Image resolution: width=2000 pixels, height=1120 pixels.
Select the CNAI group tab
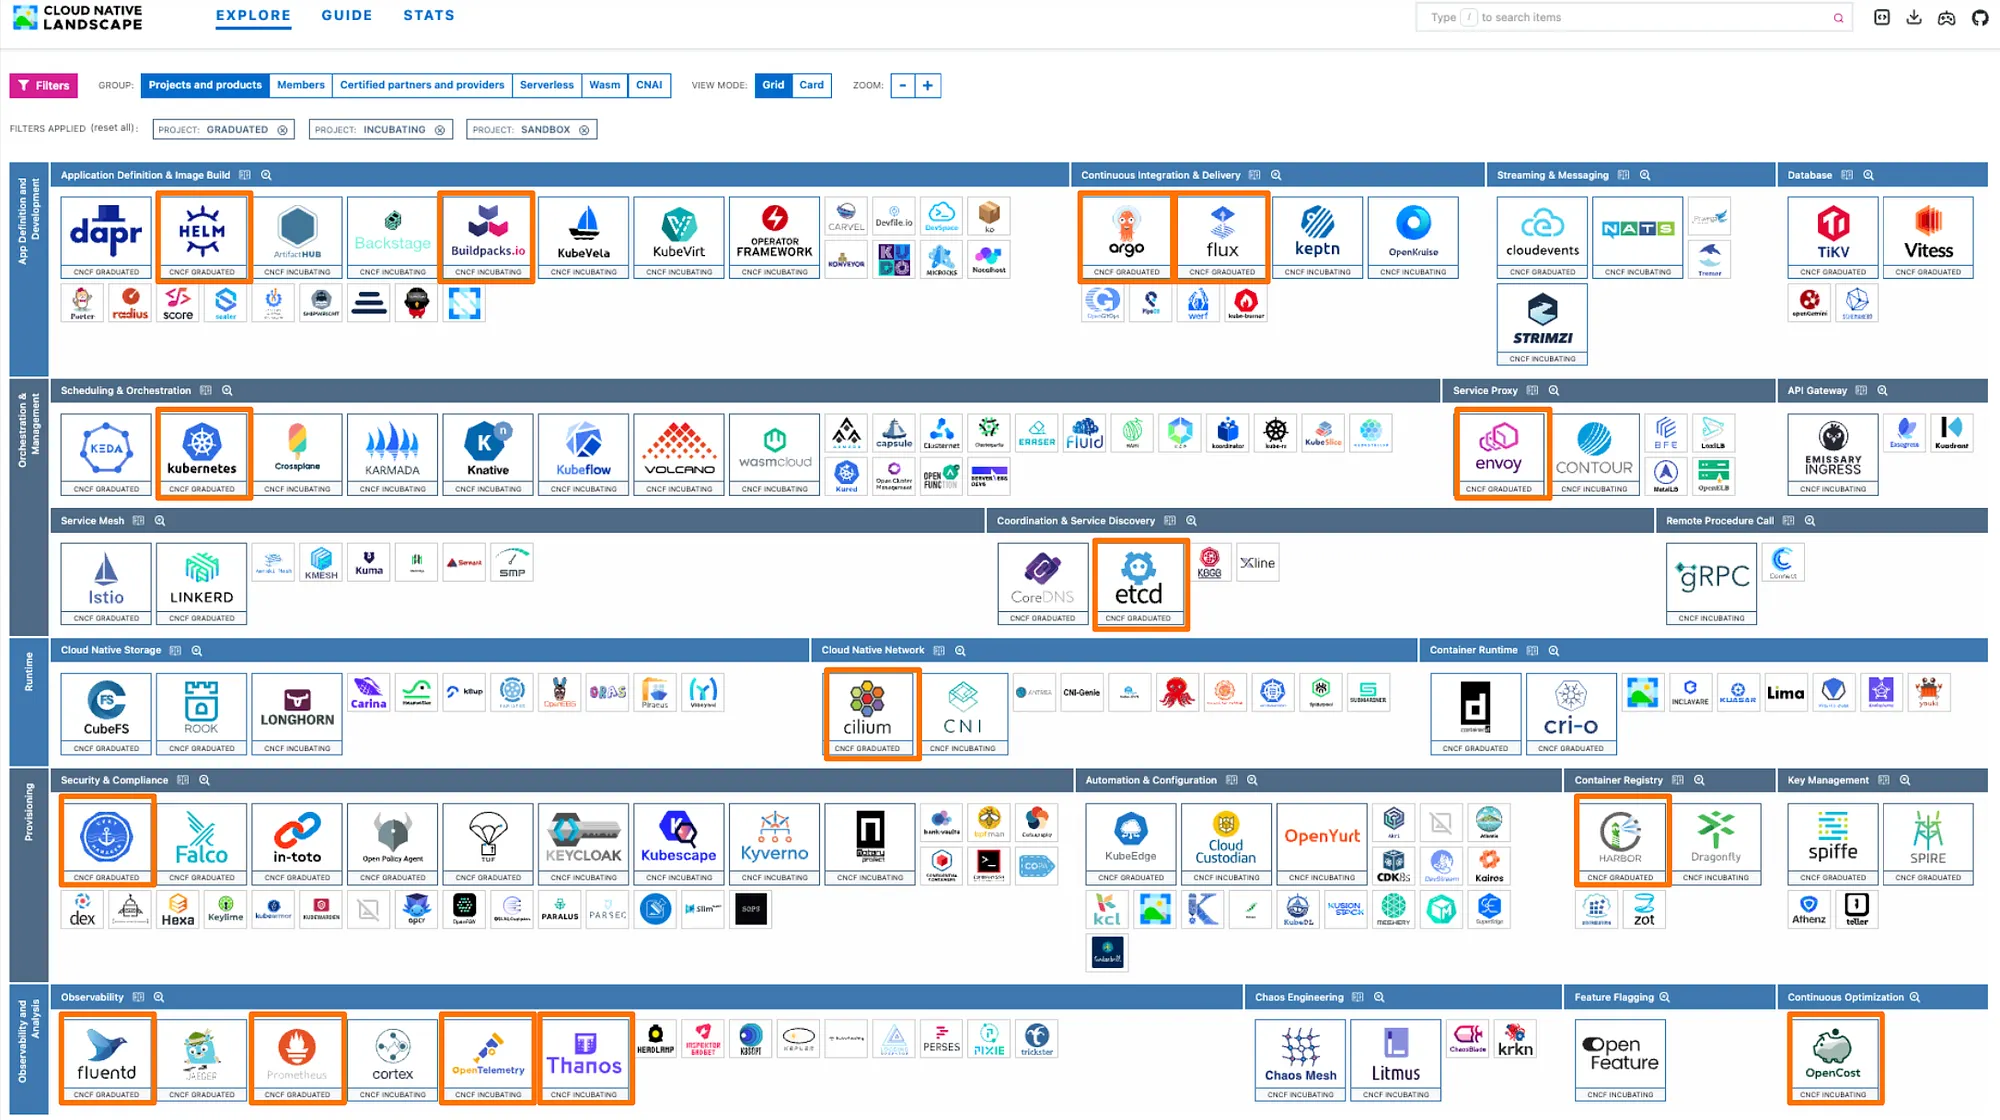tap(649, 85)
